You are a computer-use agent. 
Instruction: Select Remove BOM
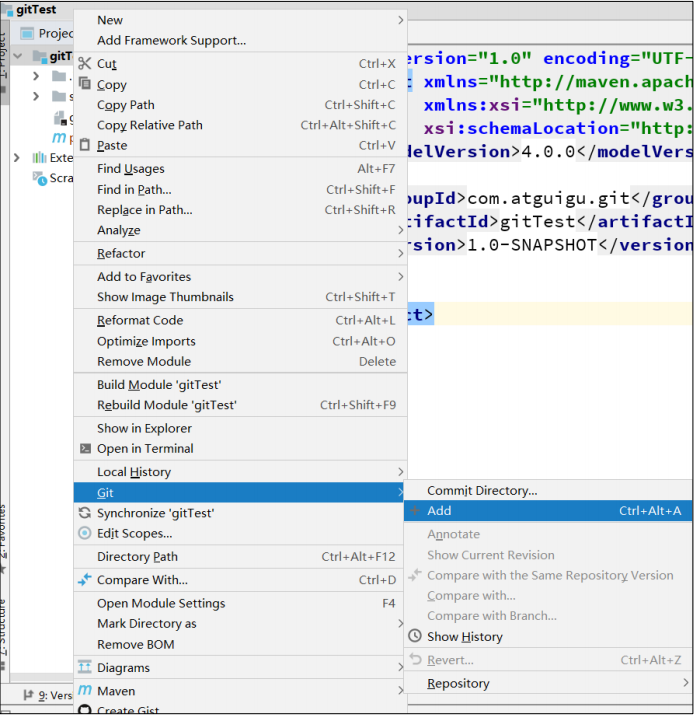point(240,644)
